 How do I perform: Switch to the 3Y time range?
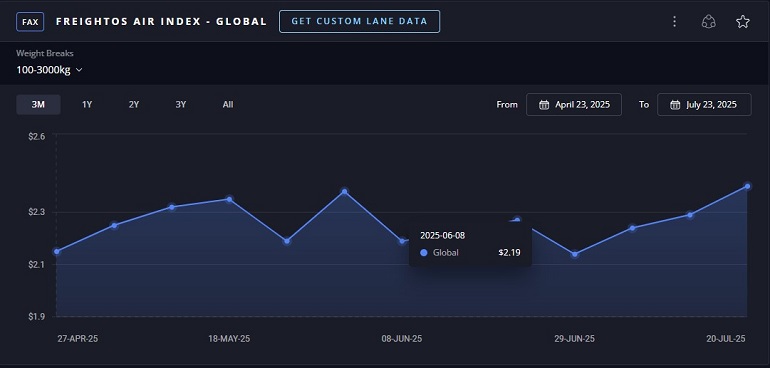pos(181,105)
